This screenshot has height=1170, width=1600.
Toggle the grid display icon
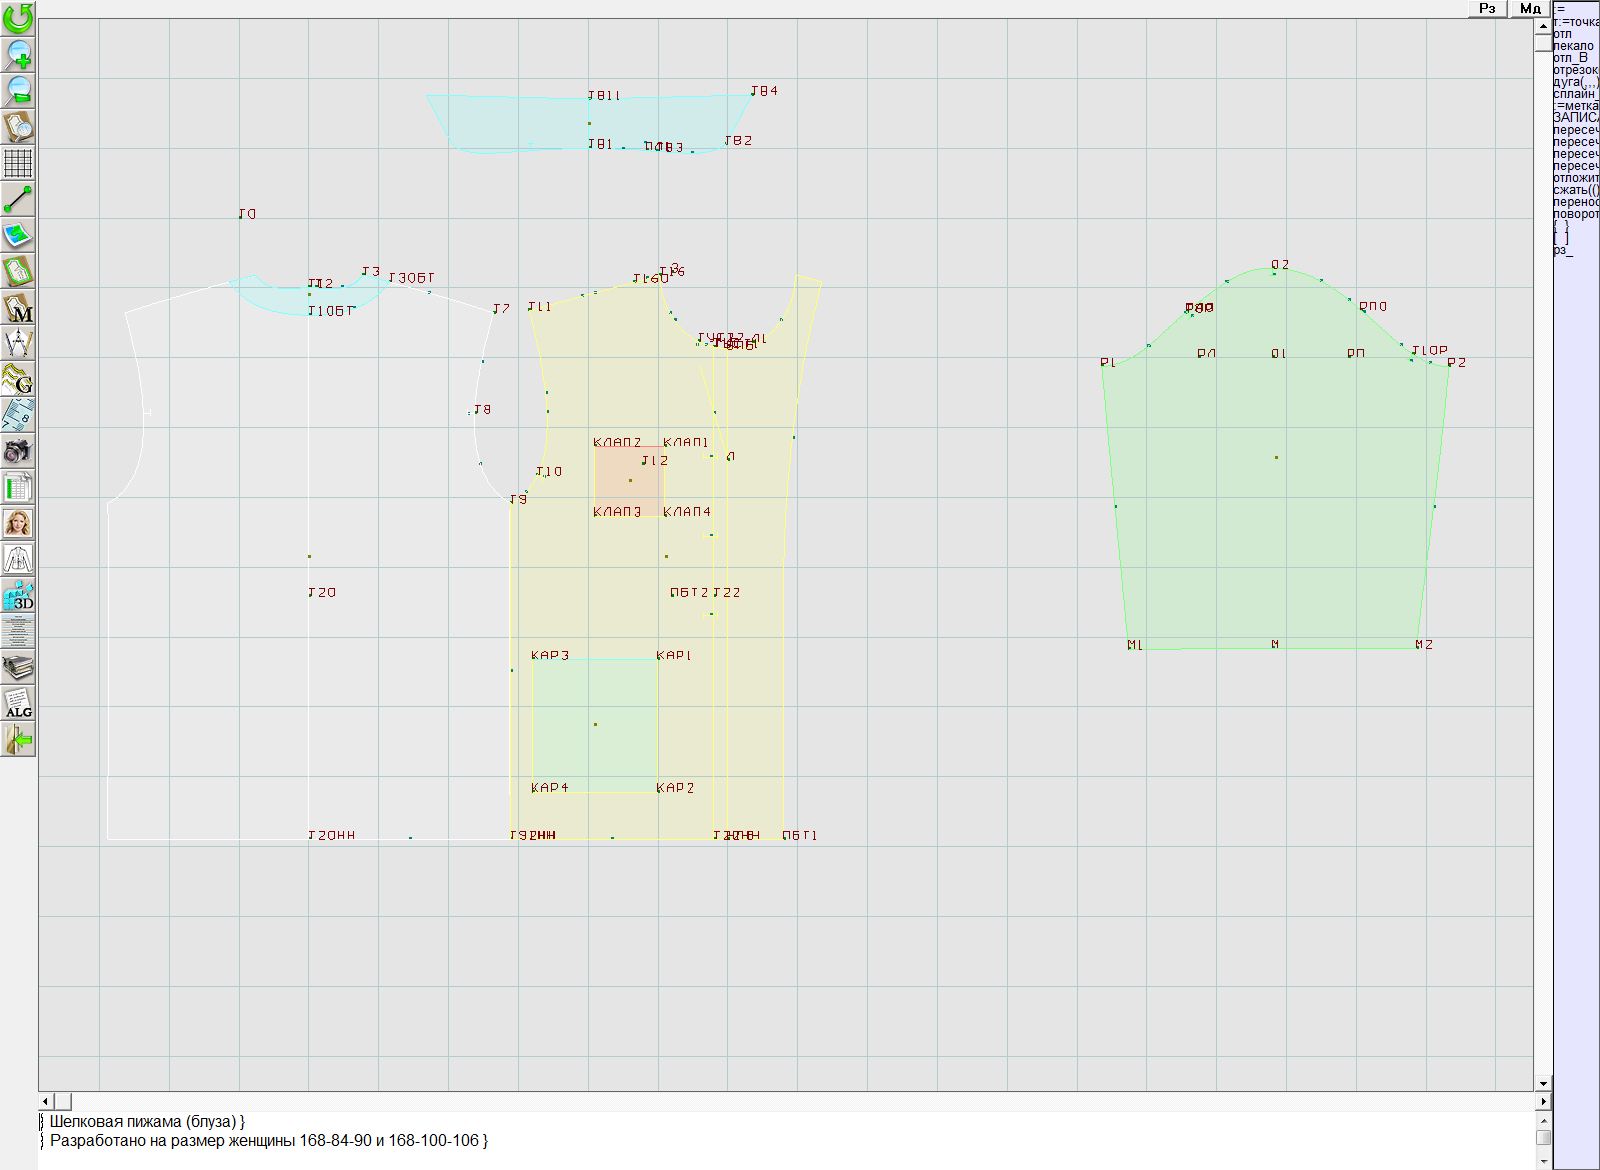[x=18, y=162]
